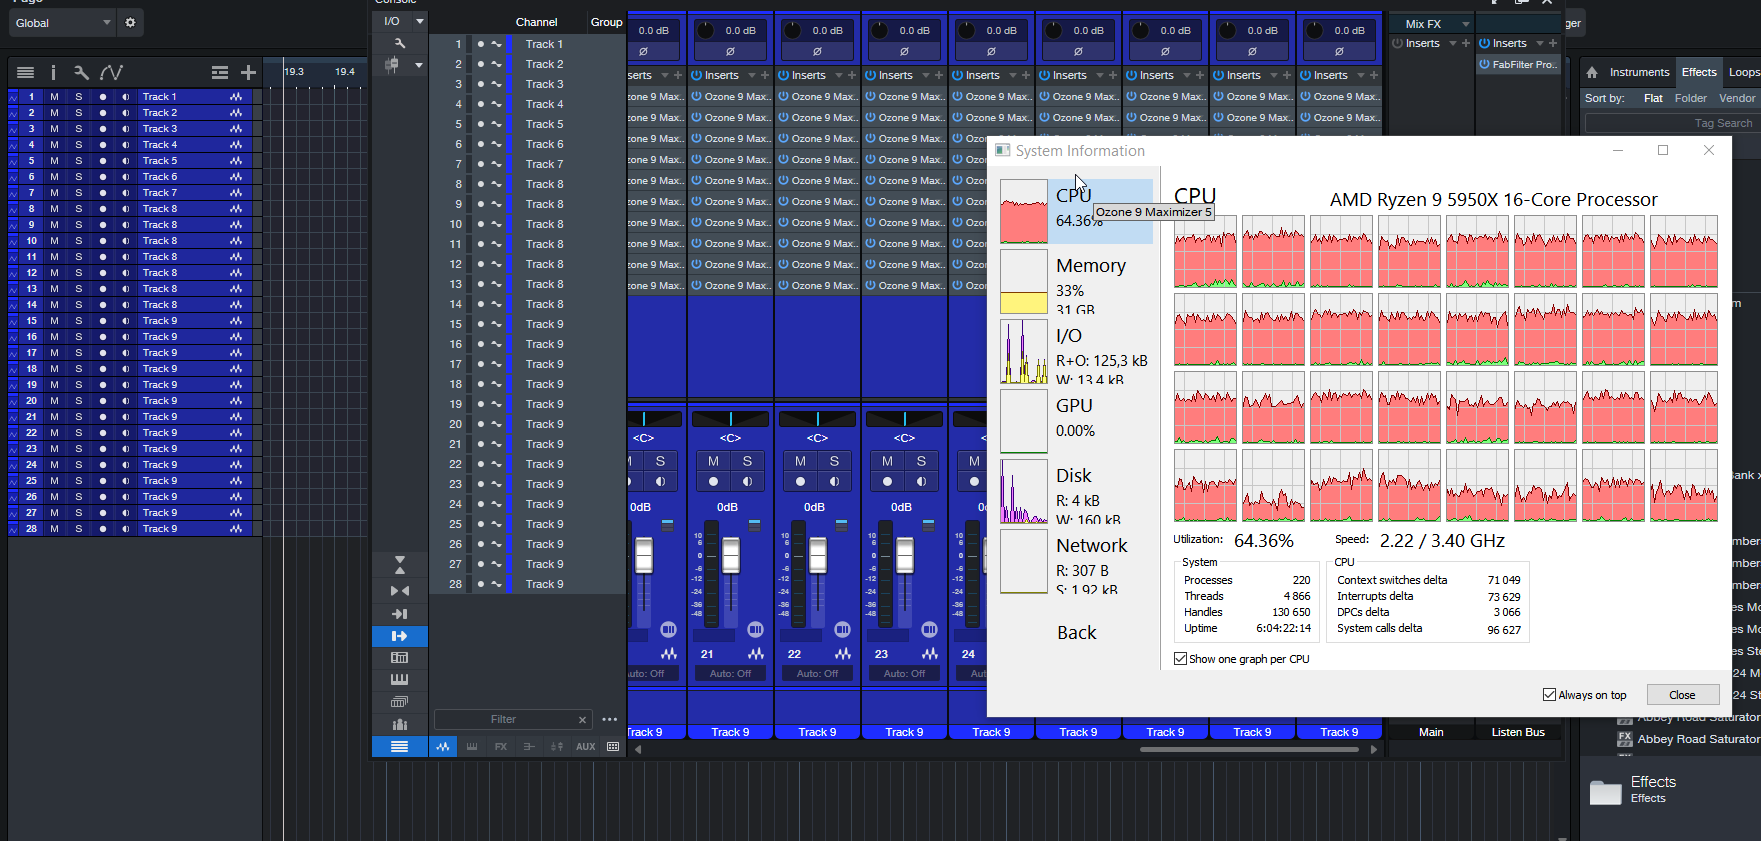Uncheck Show one graph per CPU
This screenshot has width=1761, height=841.
[x=1181, y=659]
